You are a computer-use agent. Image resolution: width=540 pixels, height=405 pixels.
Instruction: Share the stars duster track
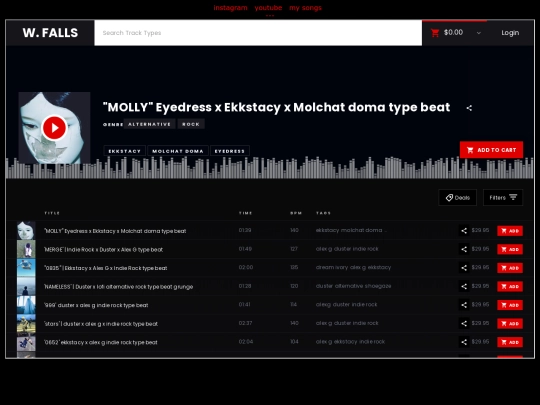pyautogui.click(x=464, y=323)
